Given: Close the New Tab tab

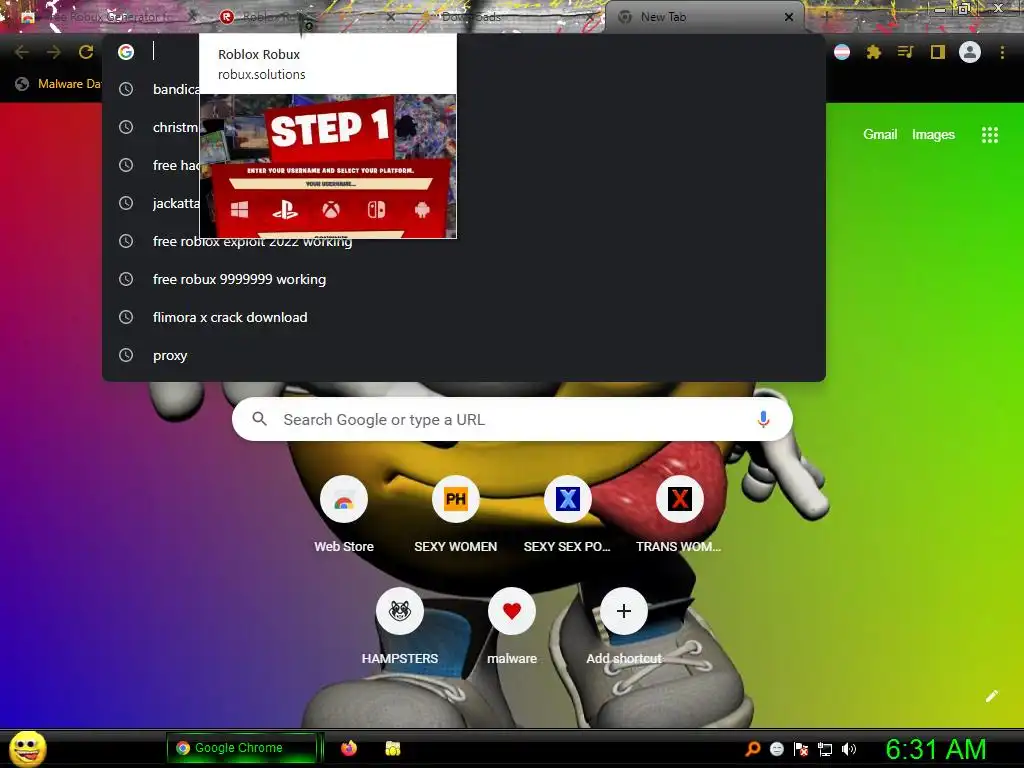Looking at the screenshot, I should (789, 17).
